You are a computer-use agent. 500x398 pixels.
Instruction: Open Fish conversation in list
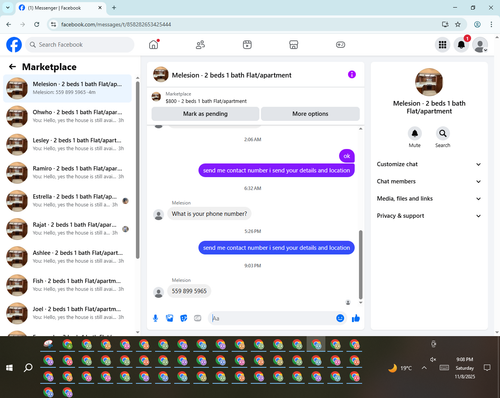67,285
